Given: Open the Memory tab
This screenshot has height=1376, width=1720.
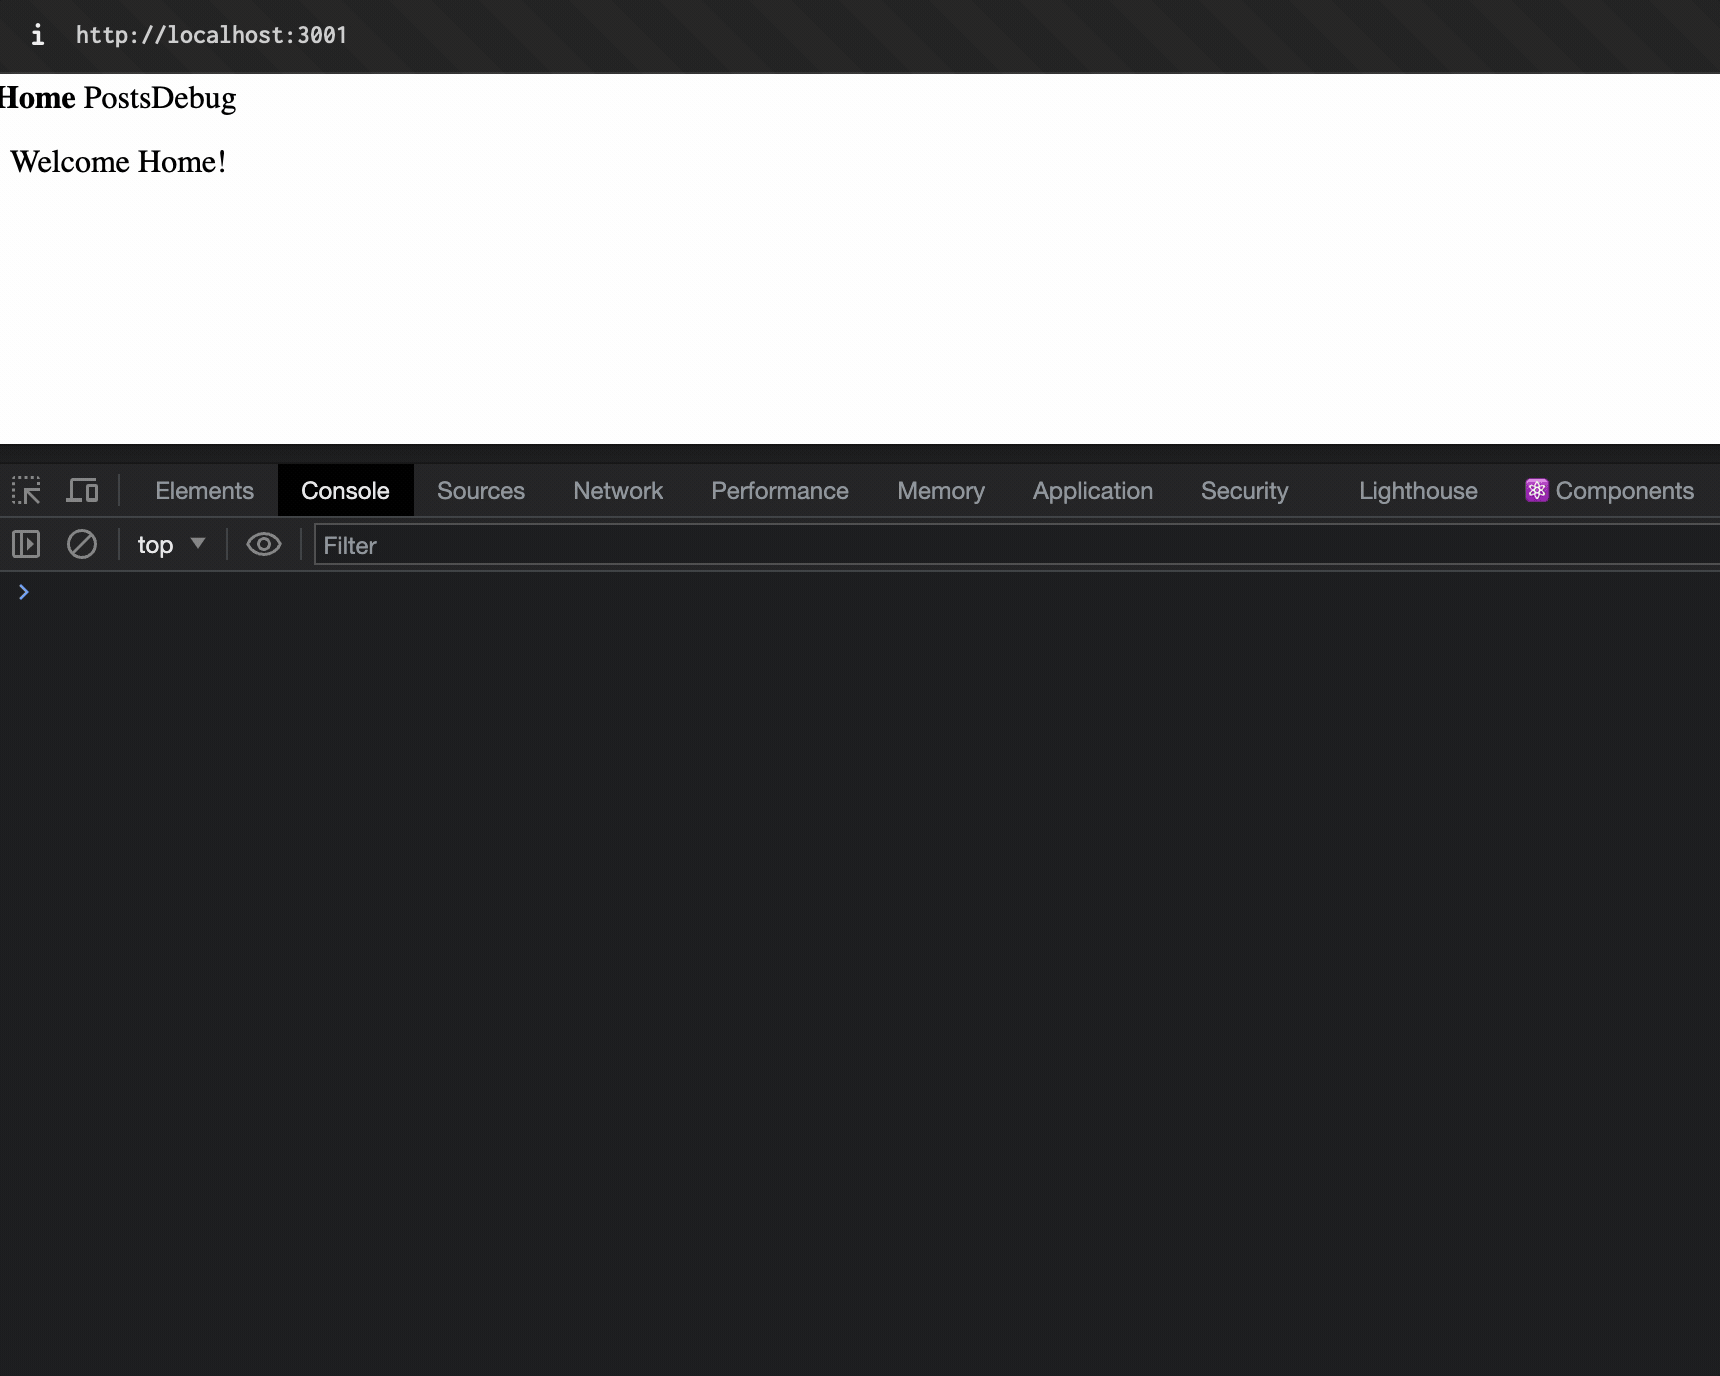Looking at the screenshot, I should pos(941,490).
